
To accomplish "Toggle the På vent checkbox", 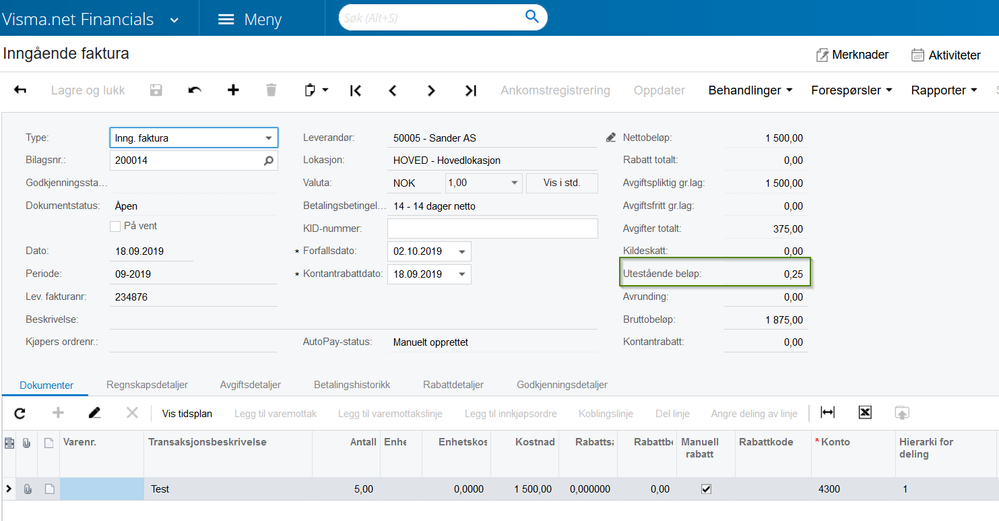I will [115, 227].
